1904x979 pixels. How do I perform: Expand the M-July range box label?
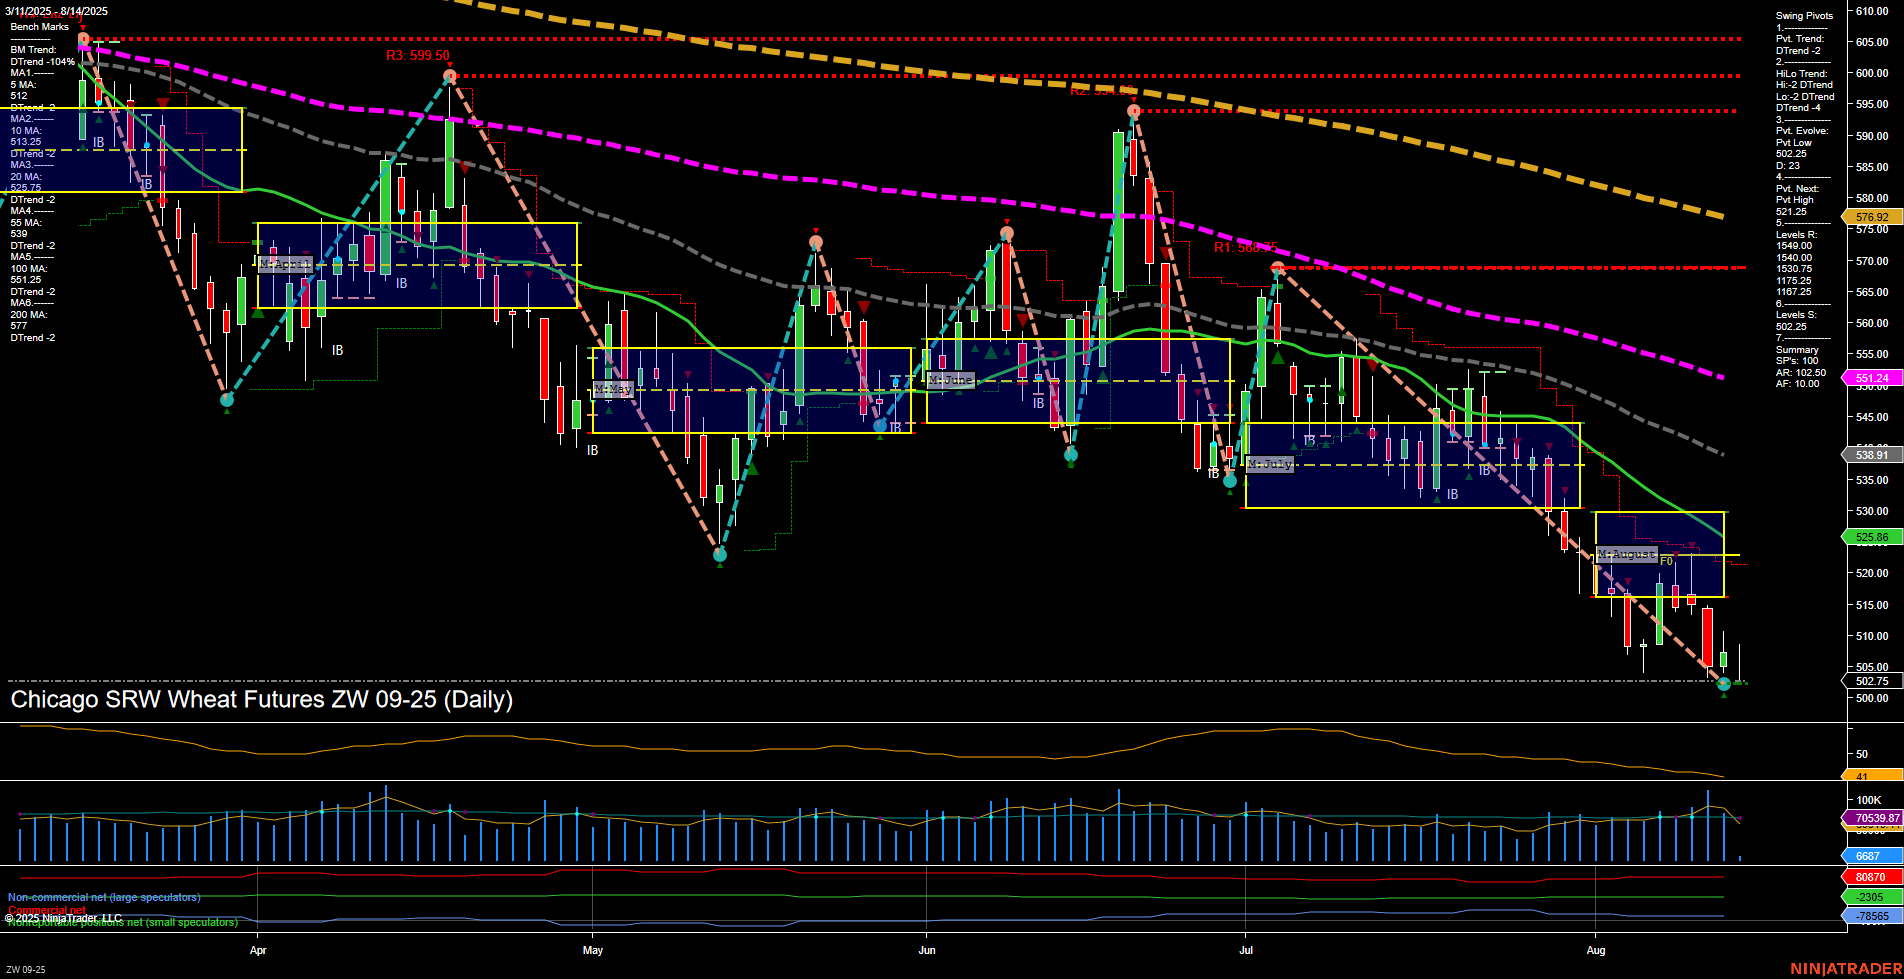point(1270,464)
